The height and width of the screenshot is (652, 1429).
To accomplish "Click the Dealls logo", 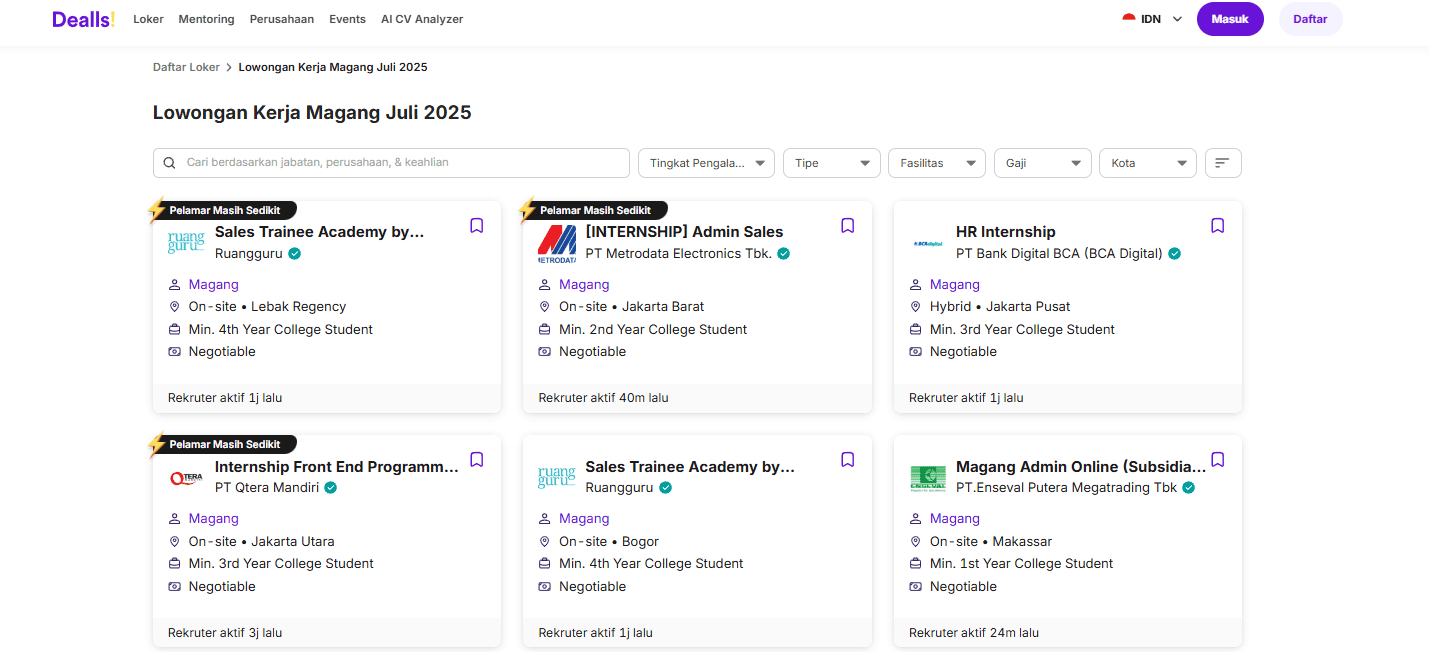I will point(84,19).
